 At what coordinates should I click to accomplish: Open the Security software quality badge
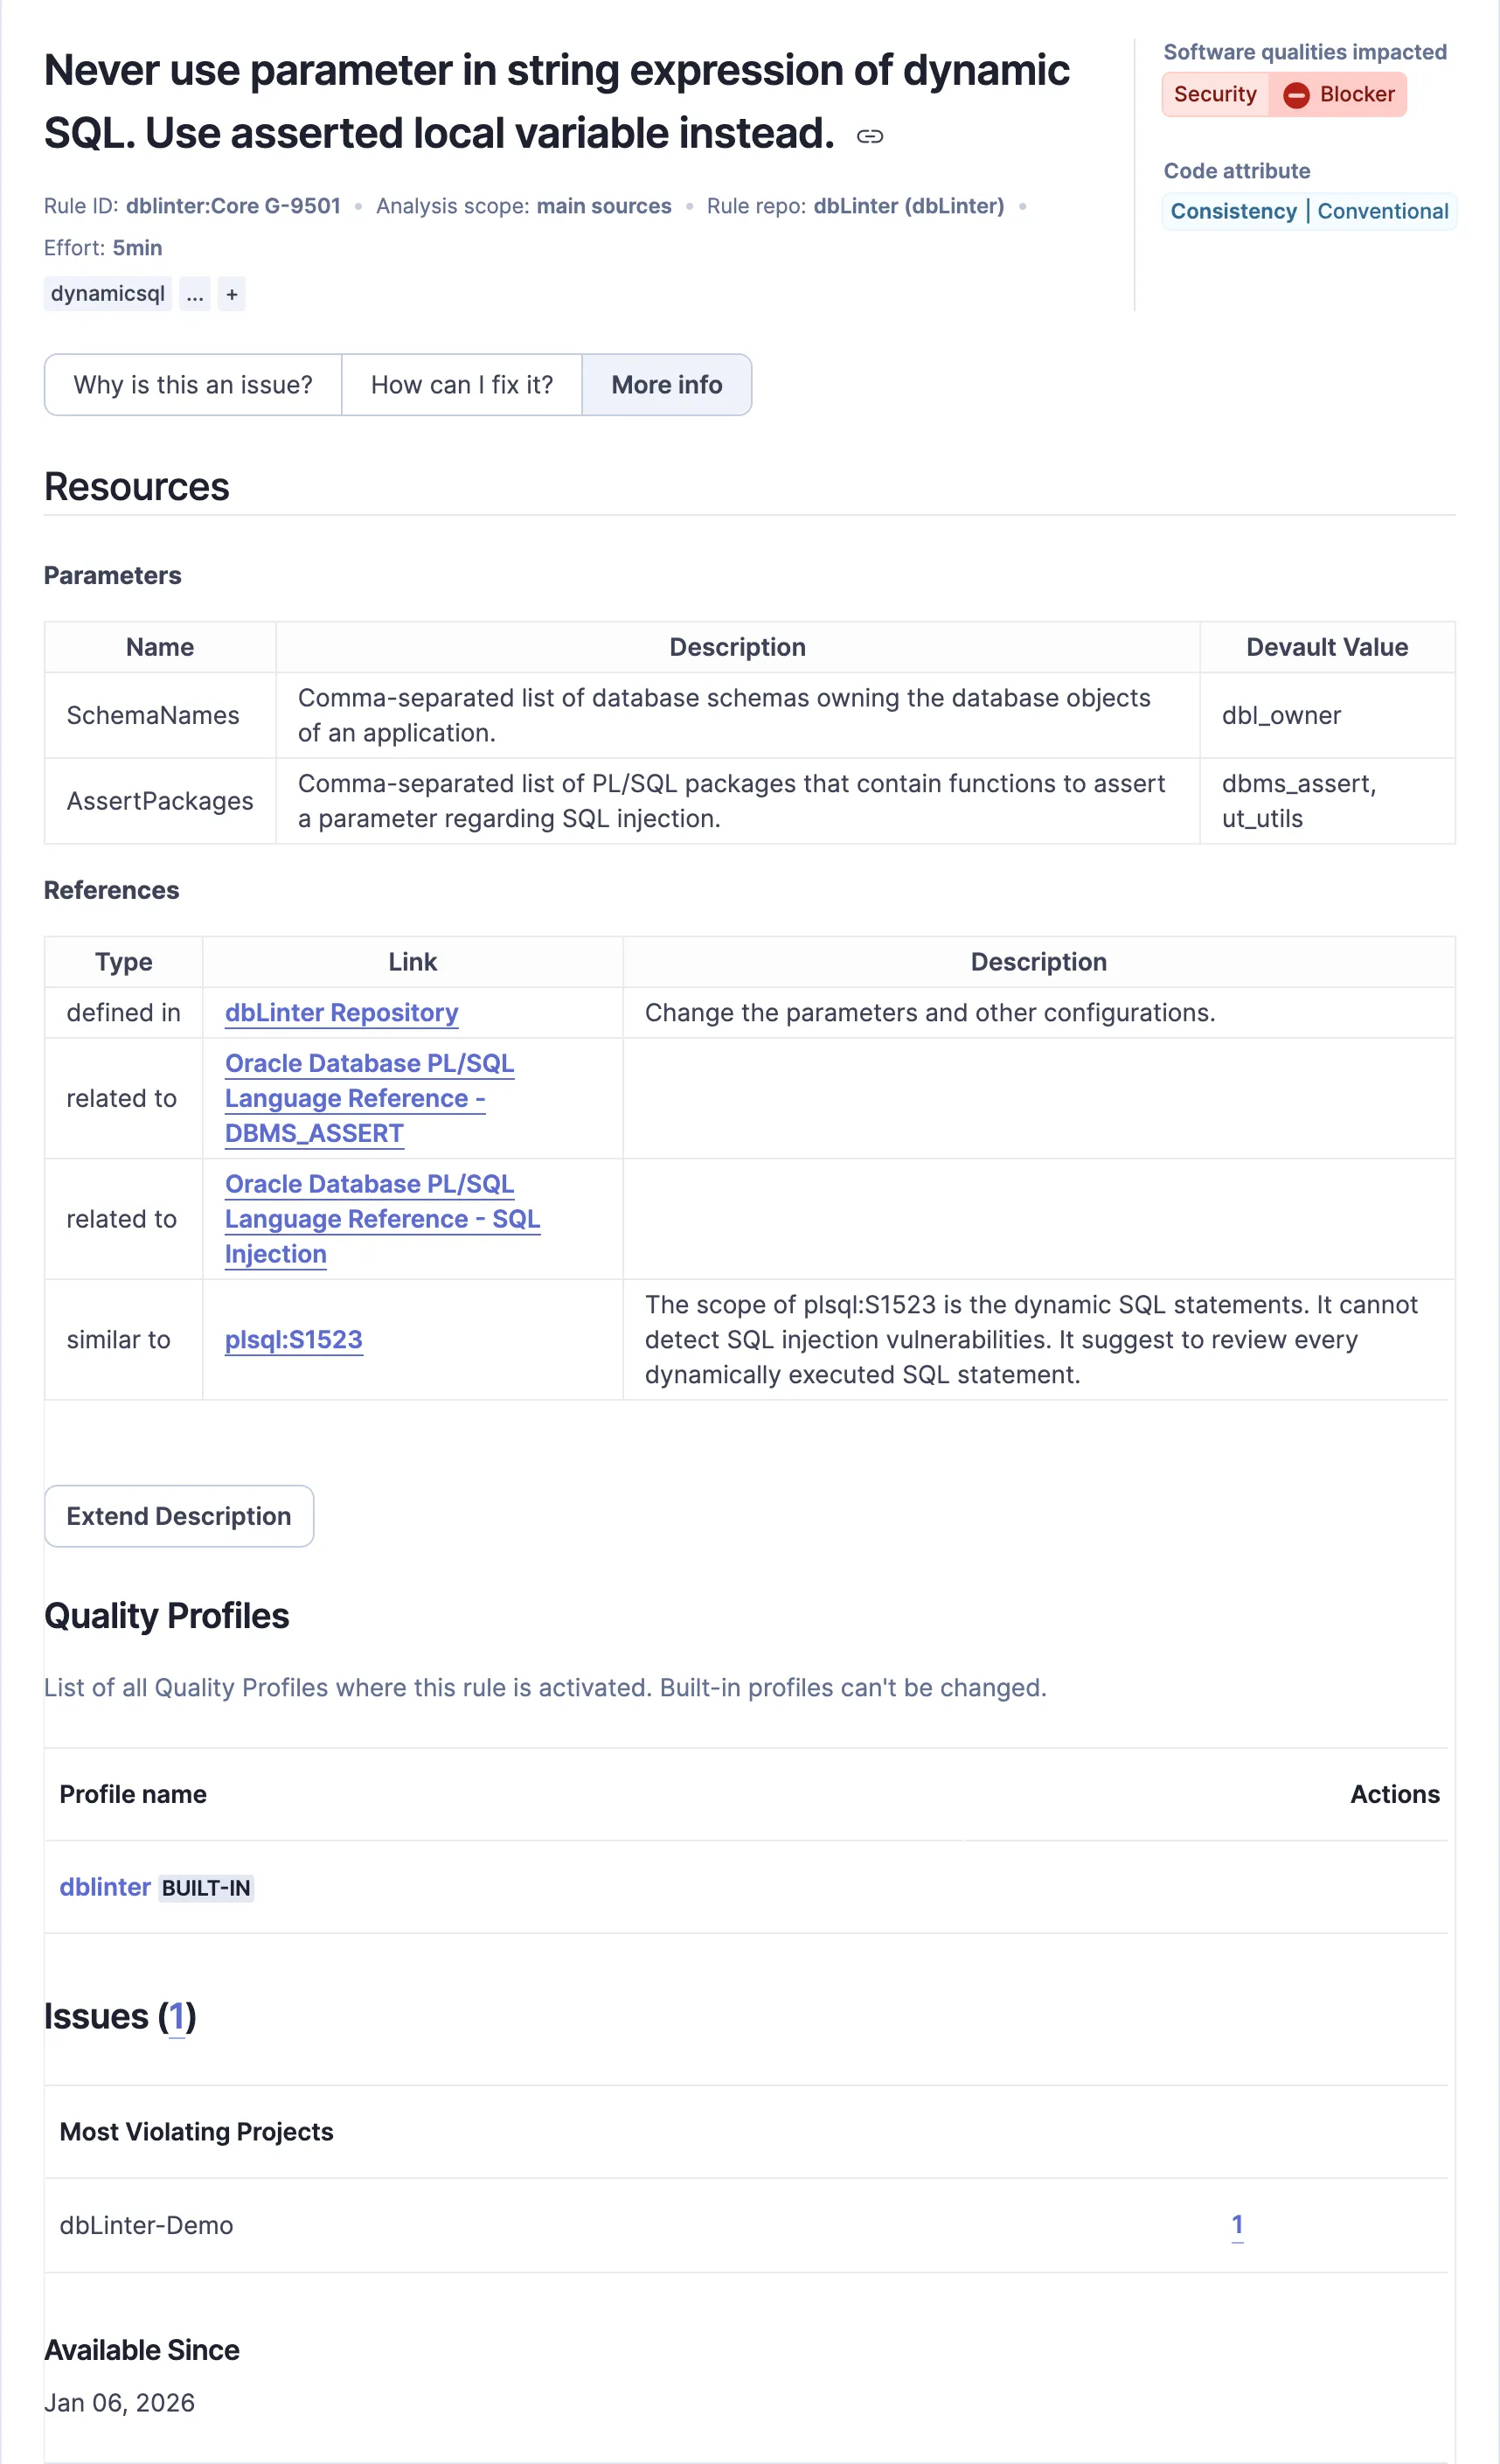(x=1214, y=95)
